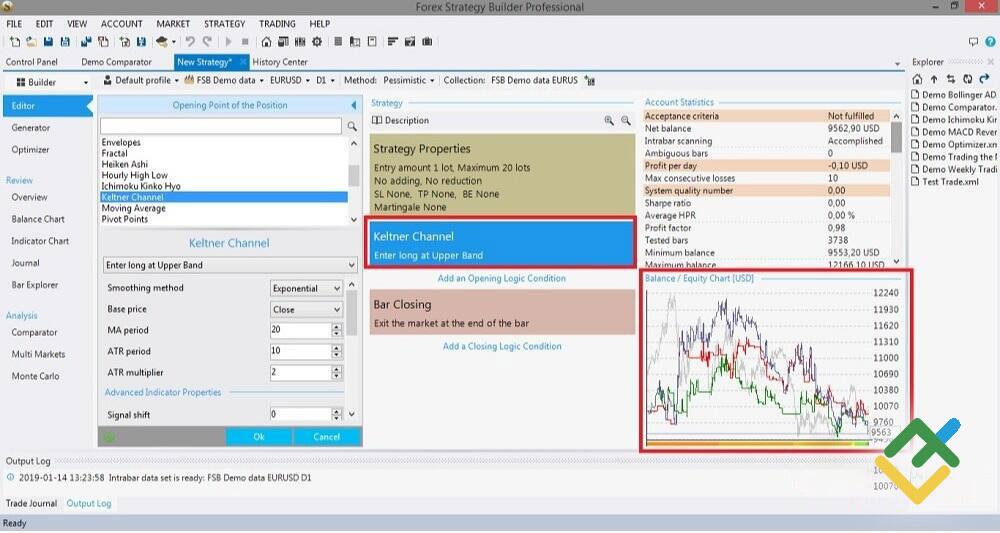Screen dimensions: 1000x533
Task: Increase the MA period with the up arrow
Action: pyautogui.click(x=337, y=326)
